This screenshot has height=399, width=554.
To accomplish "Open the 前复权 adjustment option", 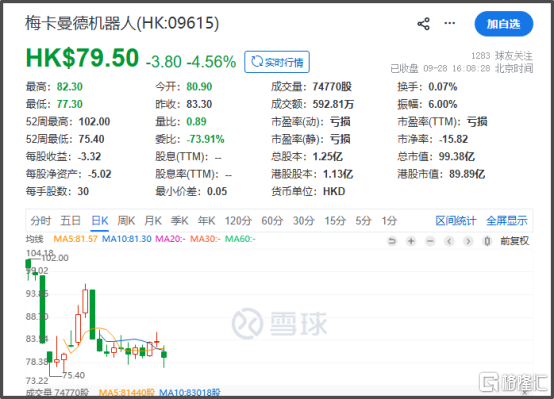I will (514, 241).
